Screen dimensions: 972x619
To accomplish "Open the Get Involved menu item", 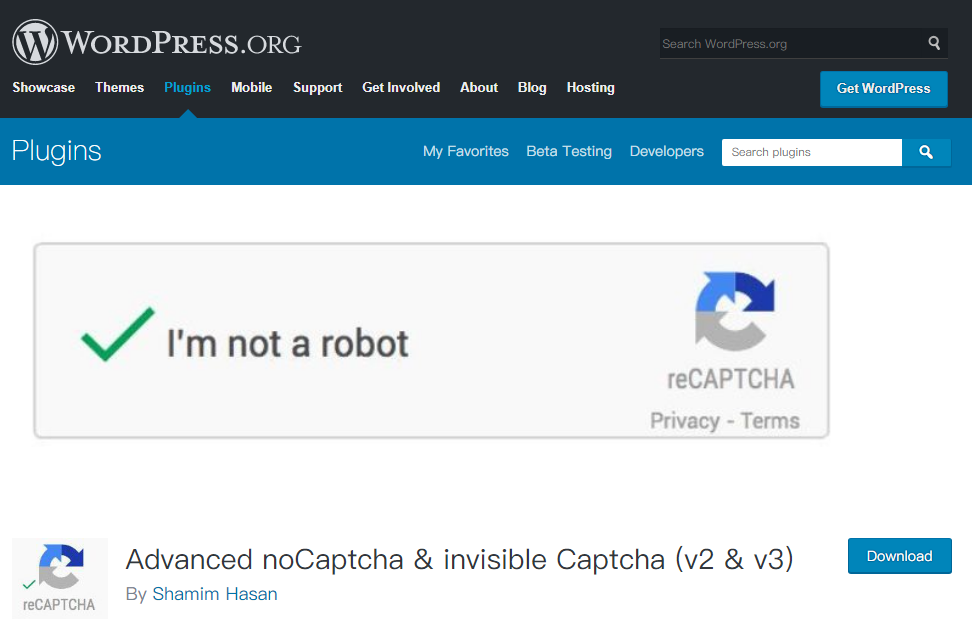I will tap(401, 87).
